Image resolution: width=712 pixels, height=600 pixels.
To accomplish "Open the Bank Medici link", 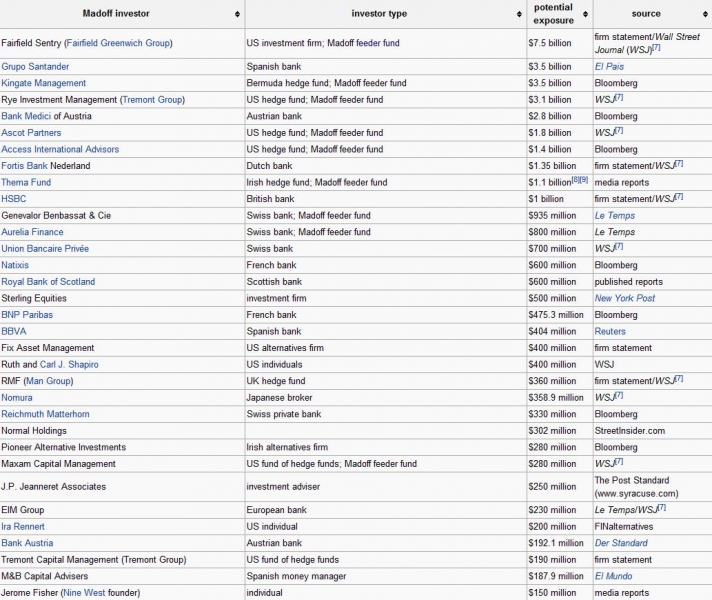I will click(x=26, y=116).
